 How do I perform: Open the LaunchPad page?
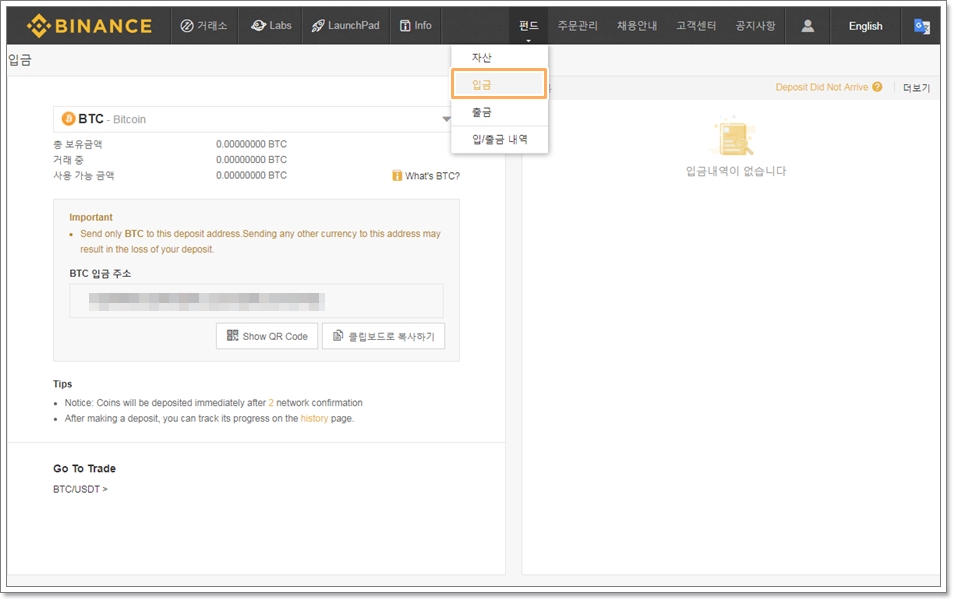click(345, 26)
